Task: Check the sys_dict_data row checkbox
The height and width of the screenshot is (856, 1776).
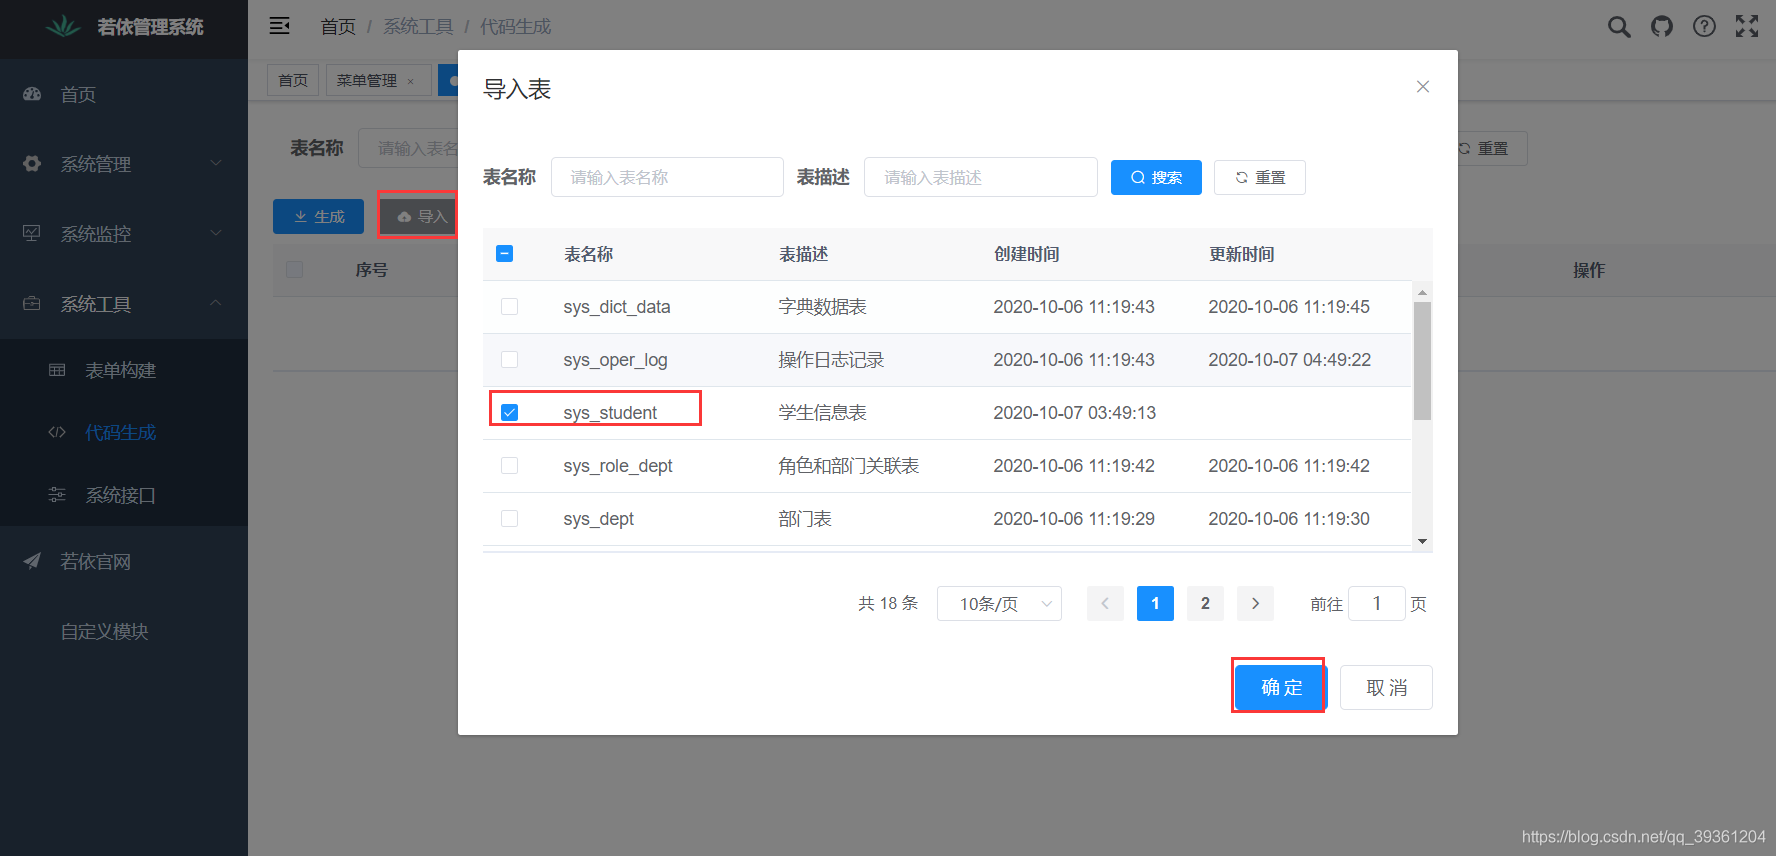Action: (509, 306)
